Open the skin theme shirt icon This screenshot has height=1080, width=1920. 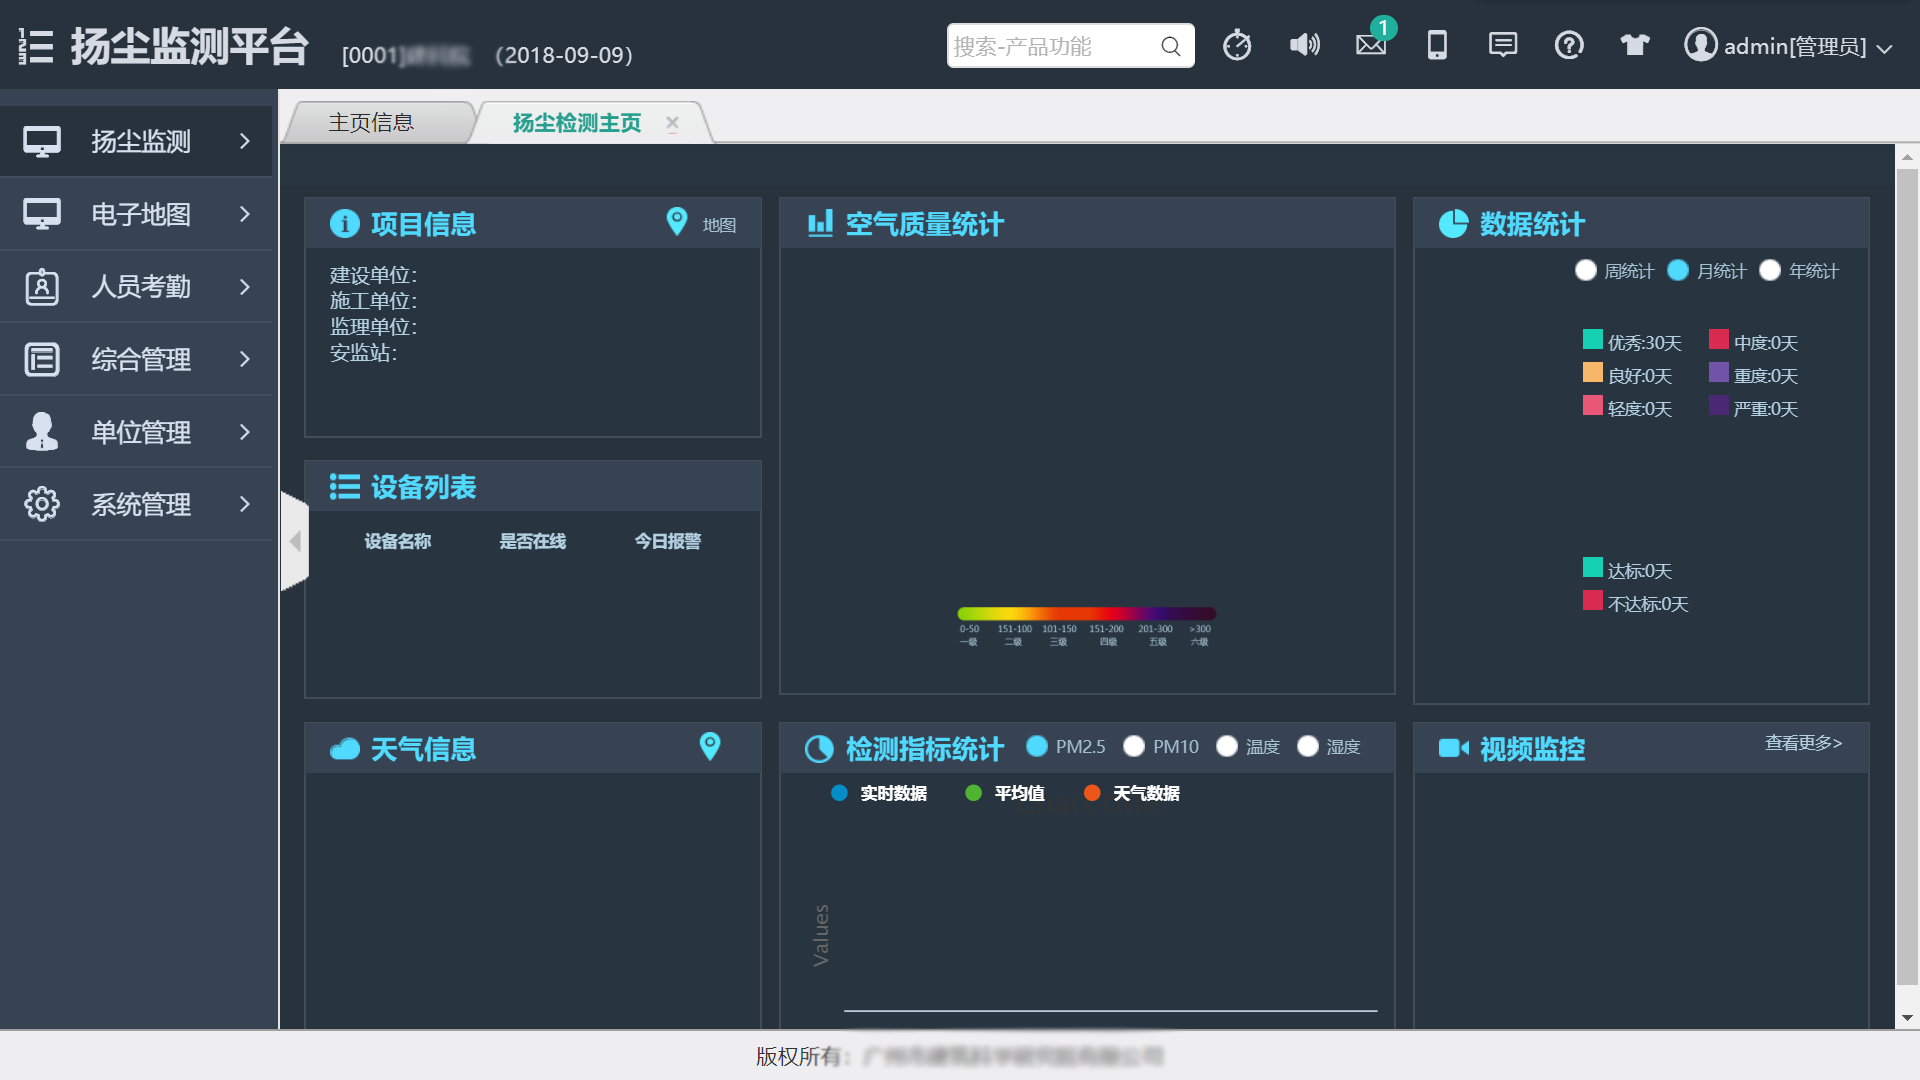1635,45
